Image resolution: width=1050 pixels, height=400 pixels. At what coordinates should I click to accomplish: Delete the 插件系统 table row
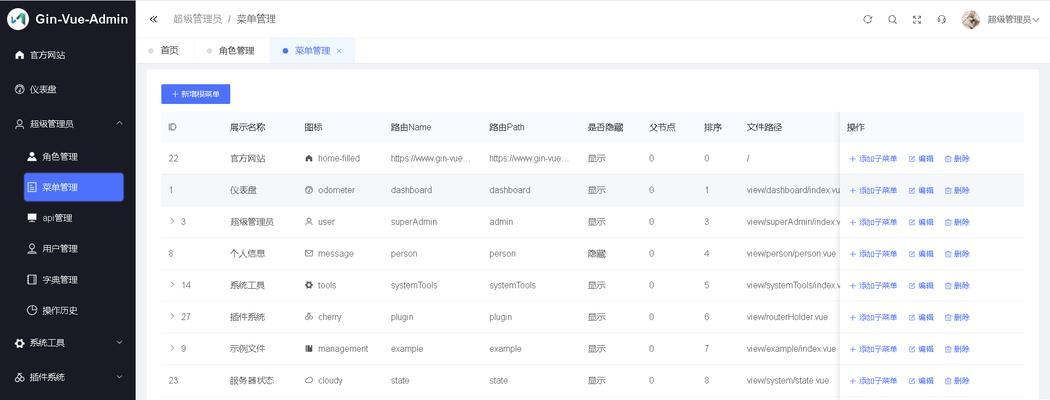[x=957, y=317]
